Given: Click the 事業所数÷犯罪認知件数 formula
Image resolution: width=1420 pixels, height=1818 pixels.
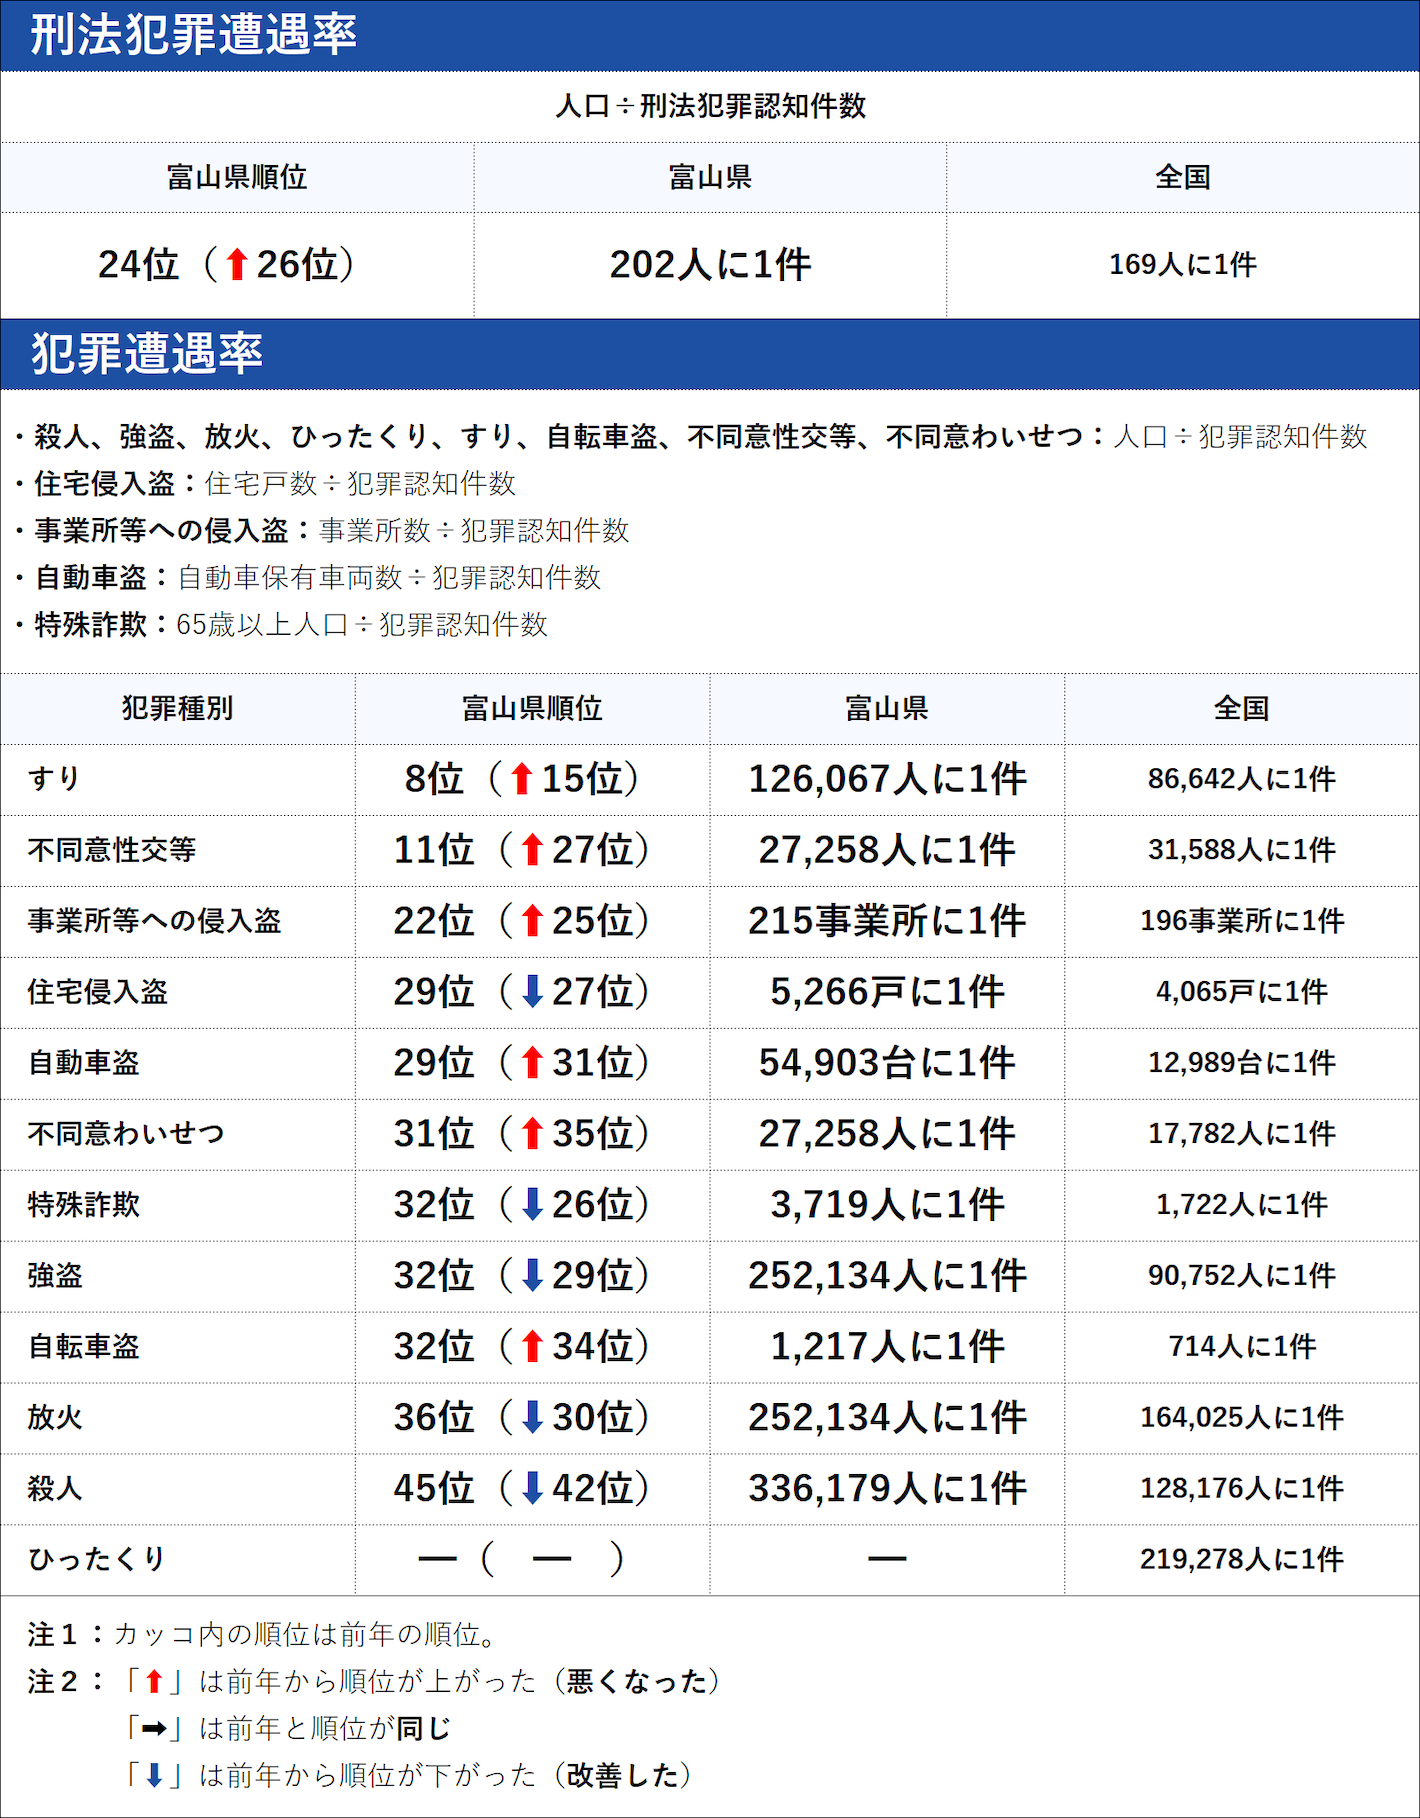Looking at the screenshot, I should [x=474, y=531].
